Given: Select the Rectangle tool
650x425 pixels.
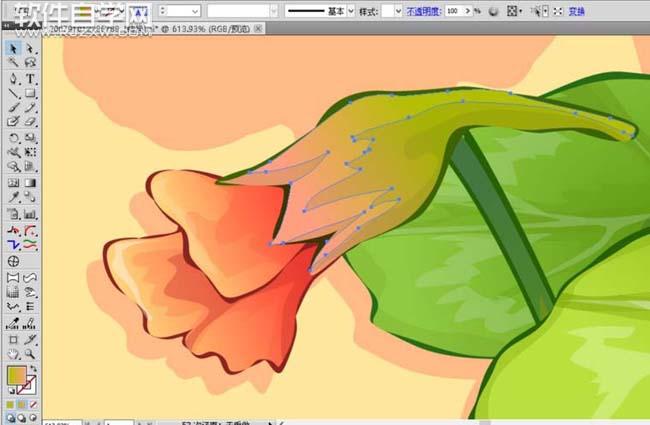Looking at the screenshot, I should [x=31, y=93].
